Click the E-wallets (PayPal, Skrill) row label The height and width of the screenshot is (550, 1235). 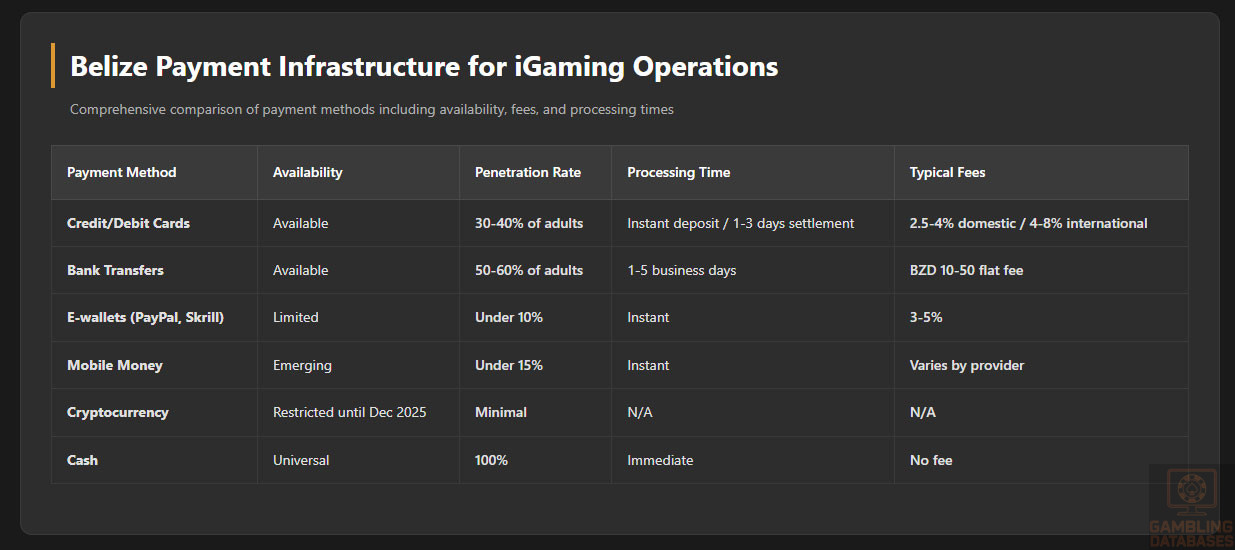[145, 317]
